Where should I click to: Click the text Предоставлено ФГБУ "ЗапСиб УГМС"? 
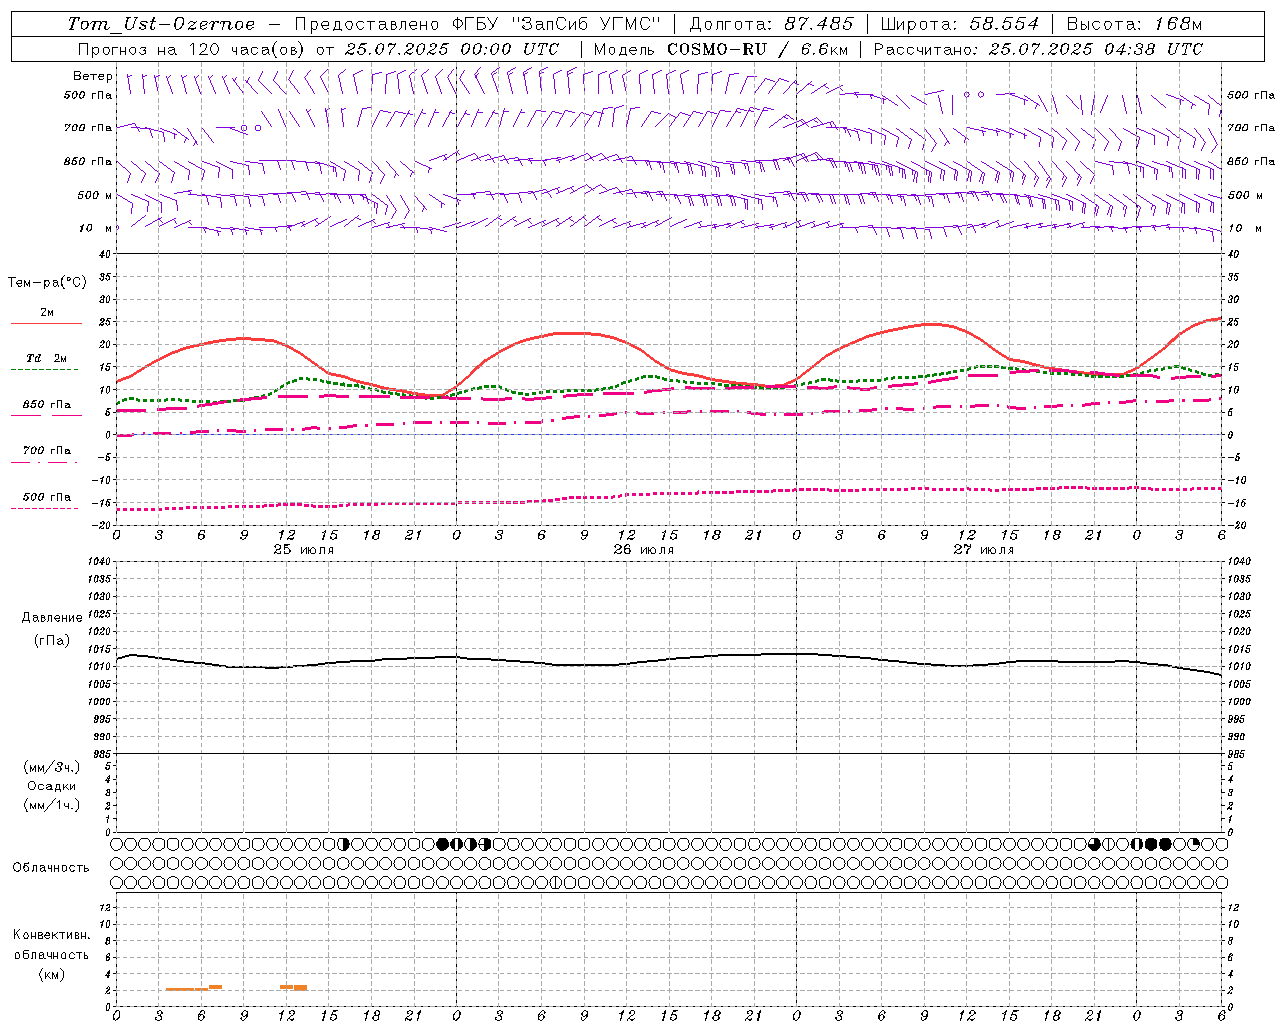(478, 24)
